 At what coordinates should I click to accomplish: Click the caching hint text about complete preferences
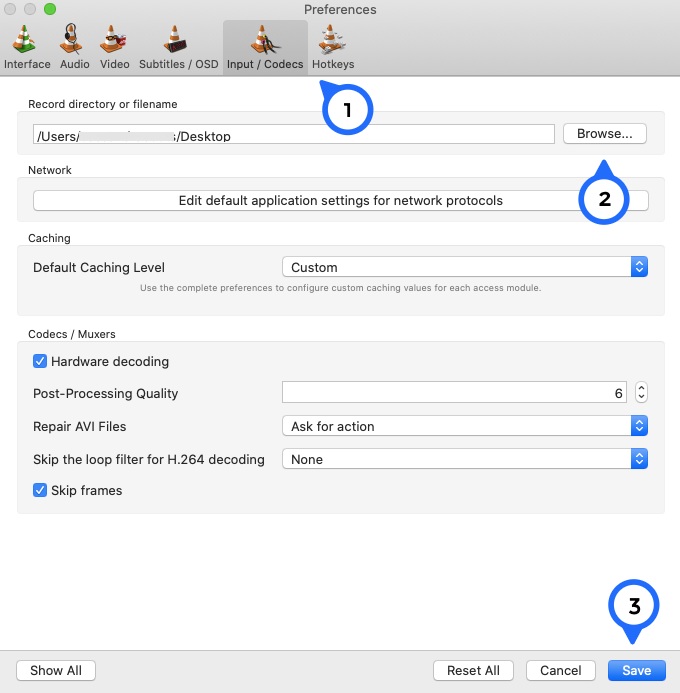[341, 288]
